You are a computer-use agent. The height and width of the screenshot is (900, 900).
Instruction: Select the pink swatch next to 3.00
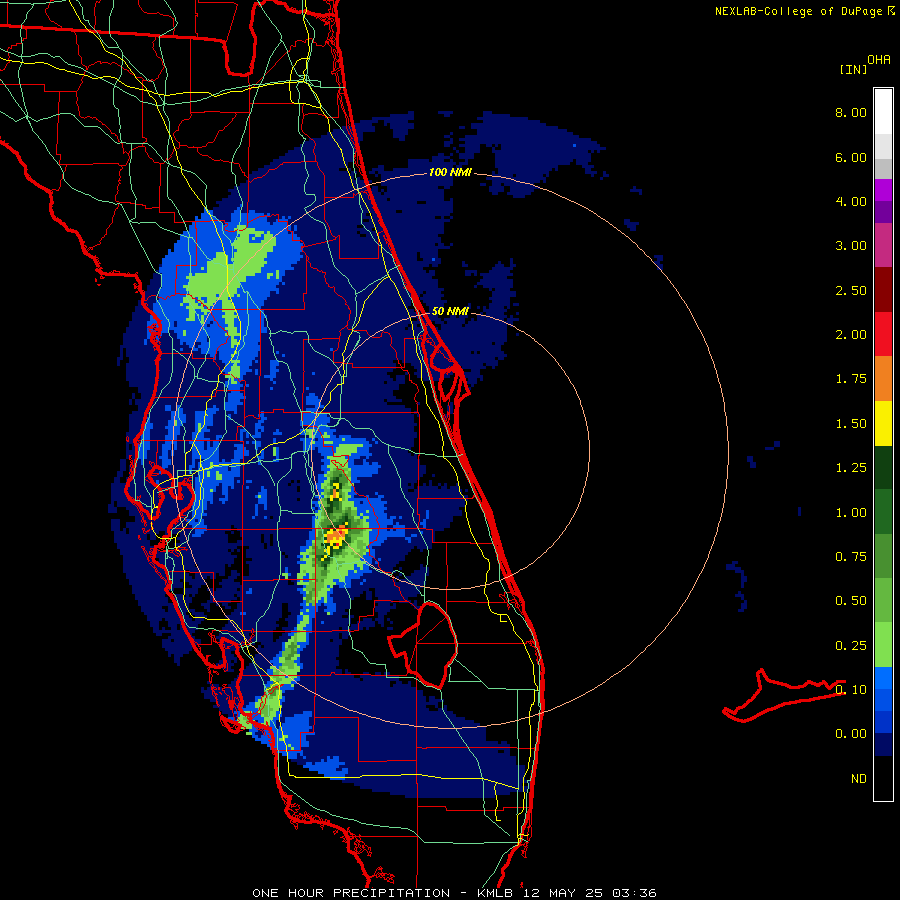tap(883, 245)
